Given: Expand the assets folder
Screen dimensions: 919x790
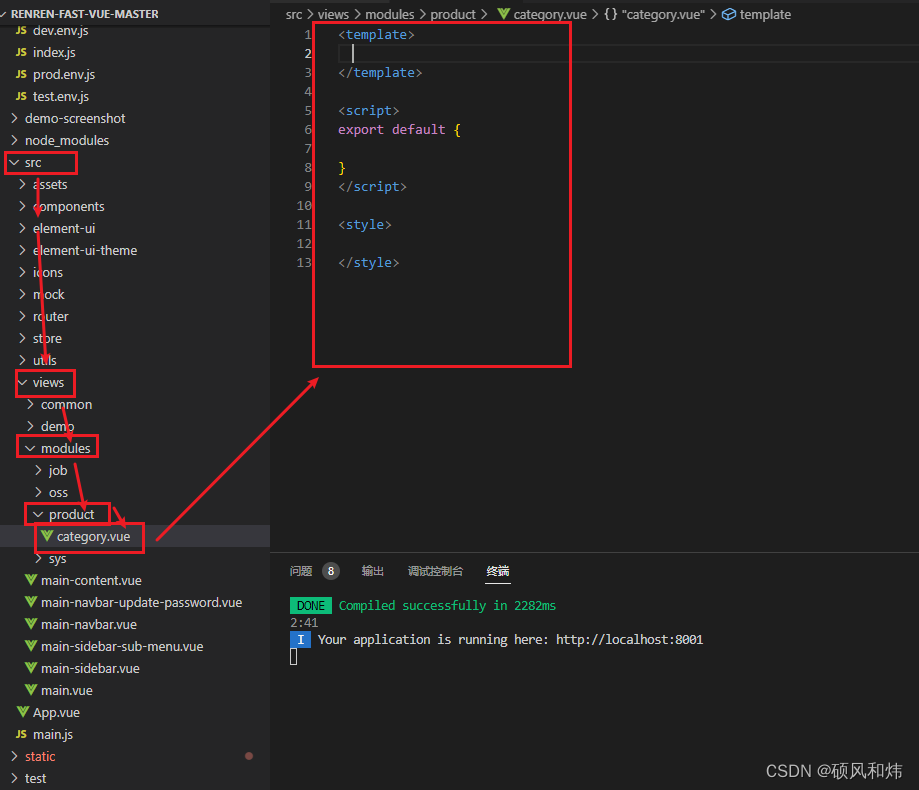Looking at the screenshot, I should [23, 185].
